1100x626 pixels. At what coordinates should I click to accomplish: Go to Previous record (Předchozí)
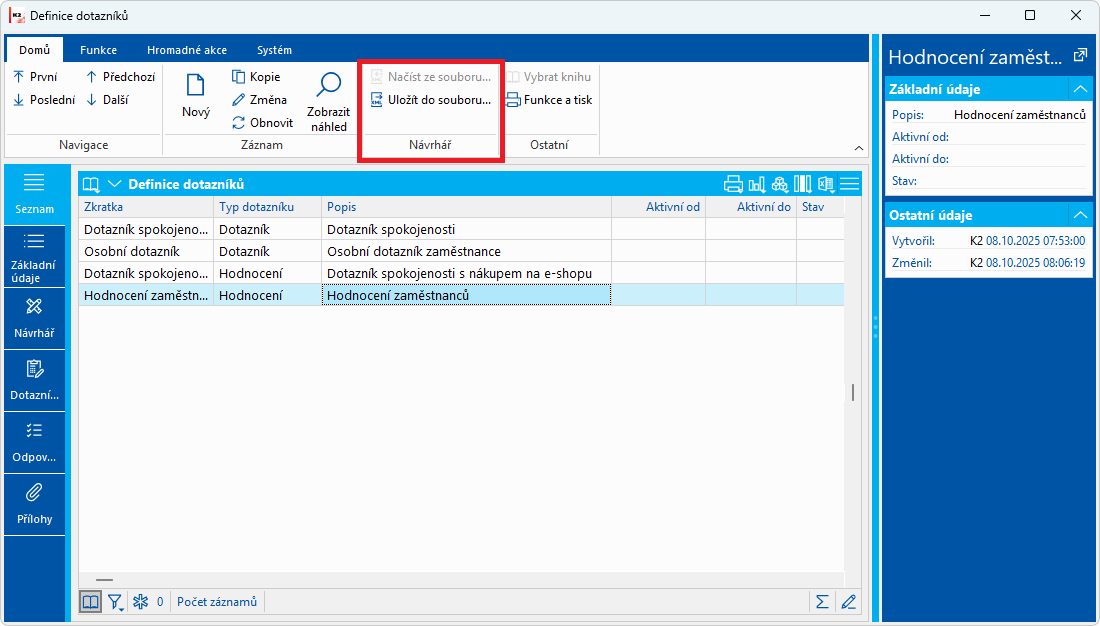[120, 77]
